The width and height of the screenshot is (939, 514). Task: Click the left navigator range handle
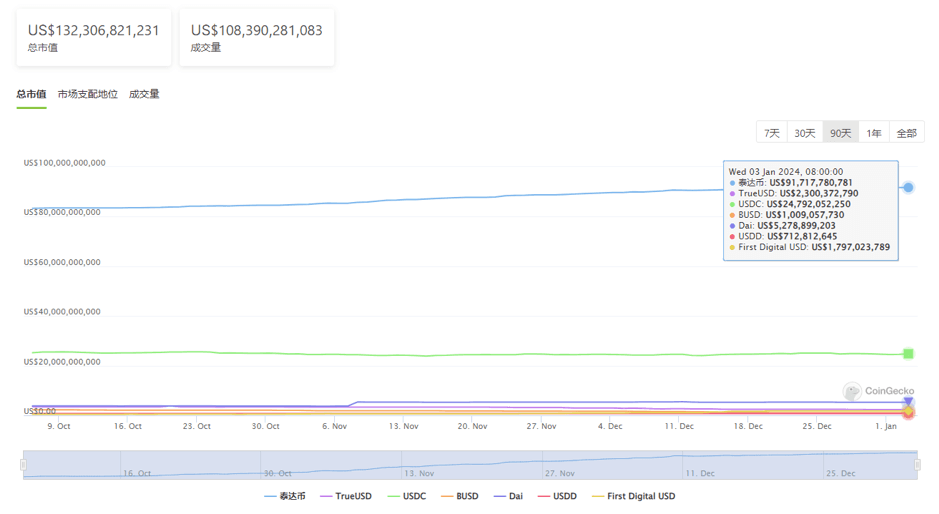23,465
